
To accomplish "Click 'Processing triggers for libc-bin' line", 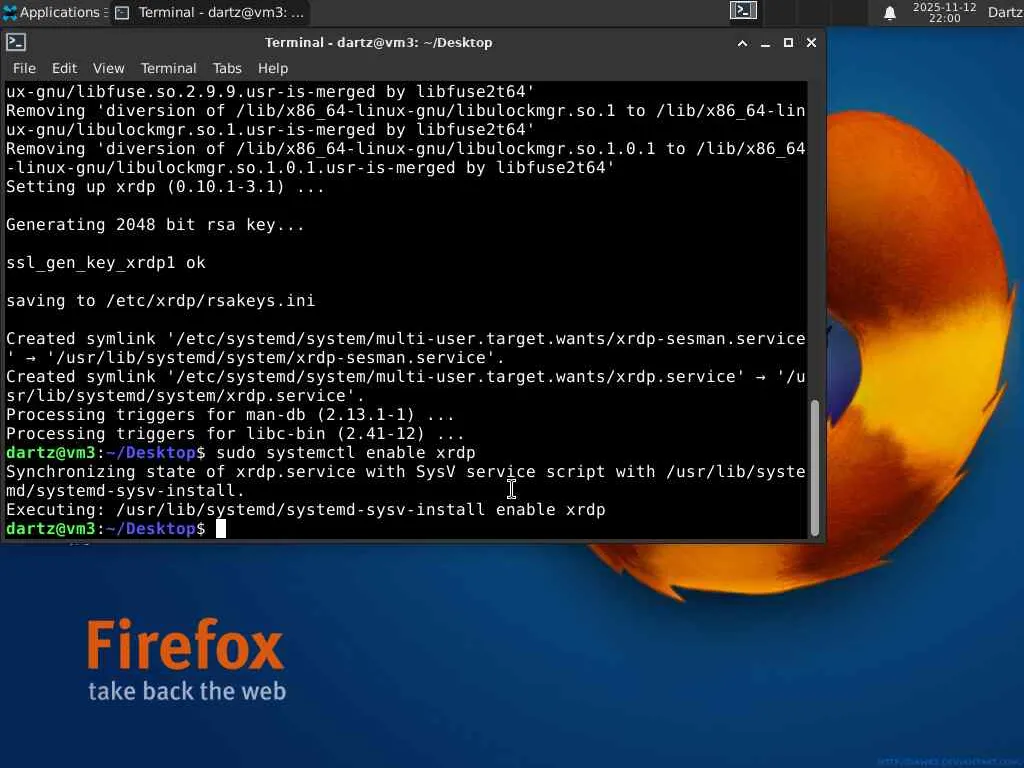I will [x=234, y=434].
